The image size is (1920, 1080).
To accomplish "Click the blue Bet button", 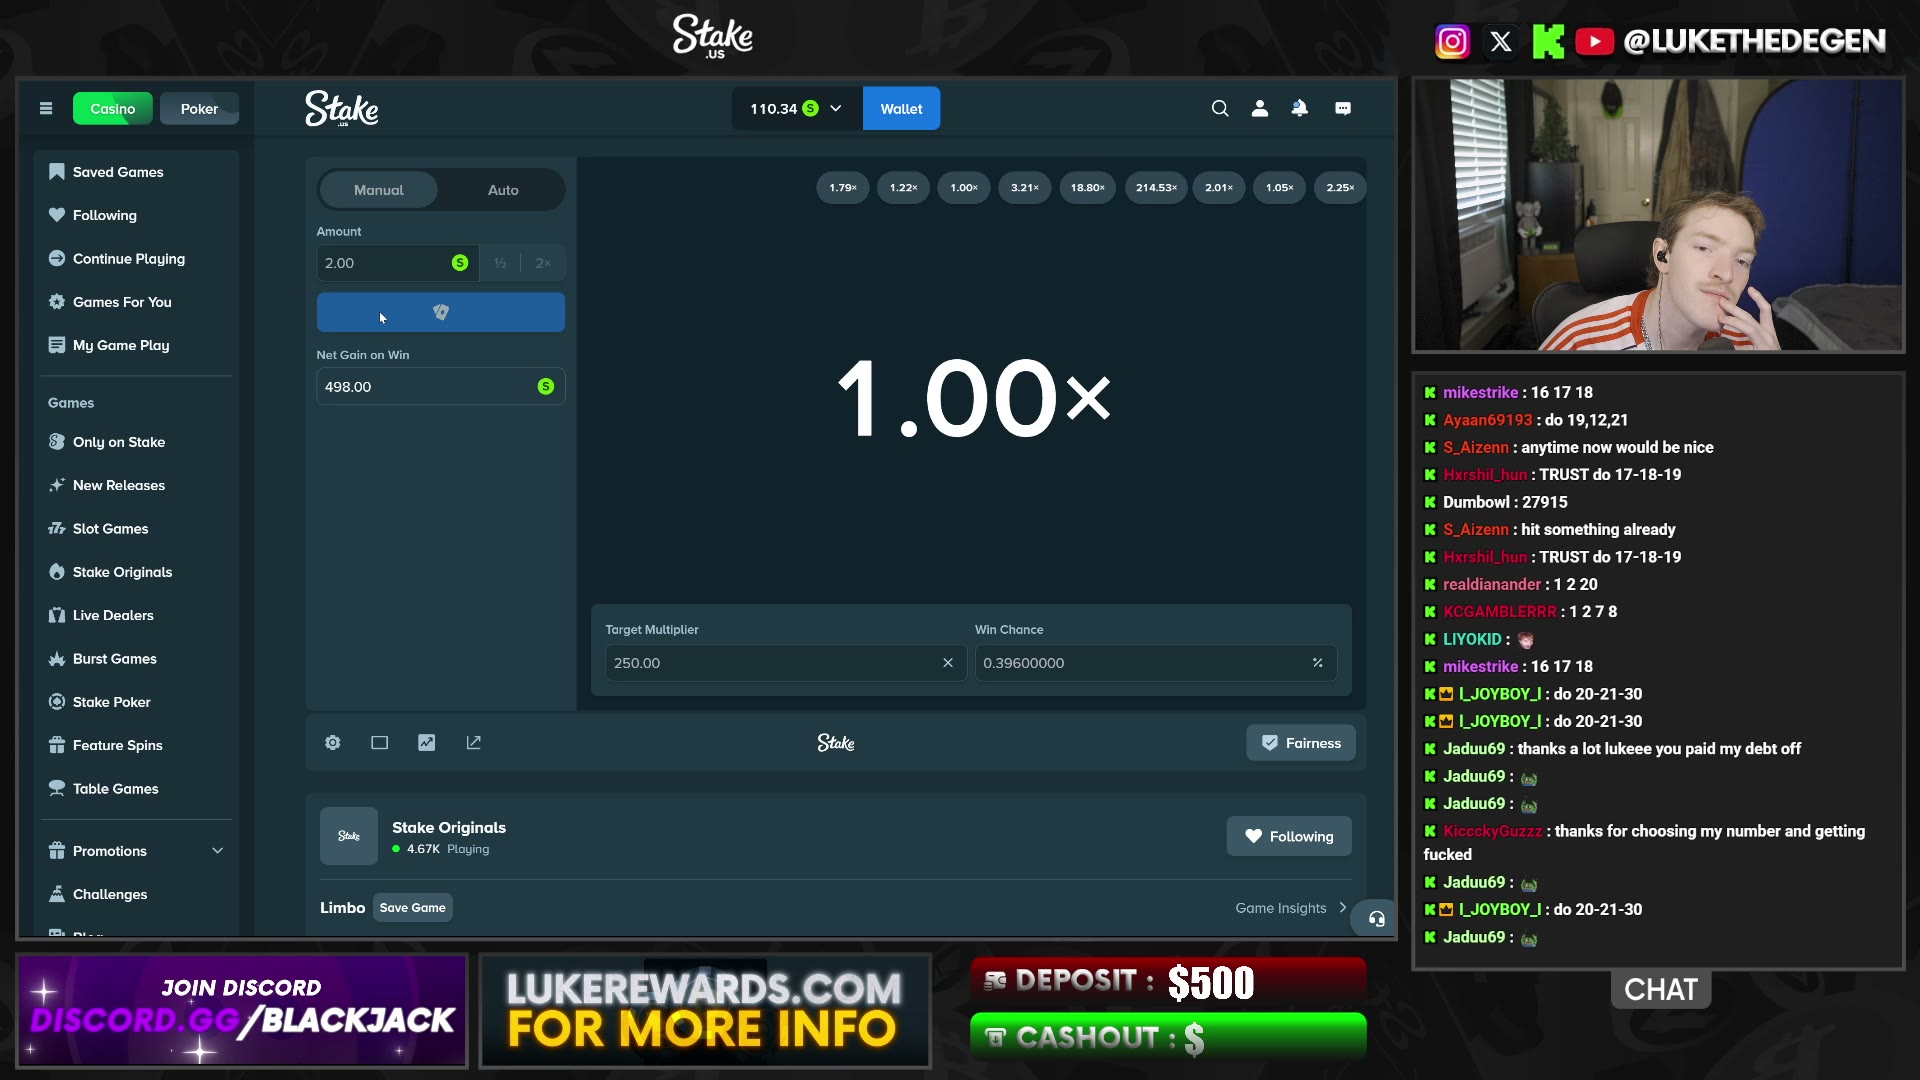I will point(441,312).
